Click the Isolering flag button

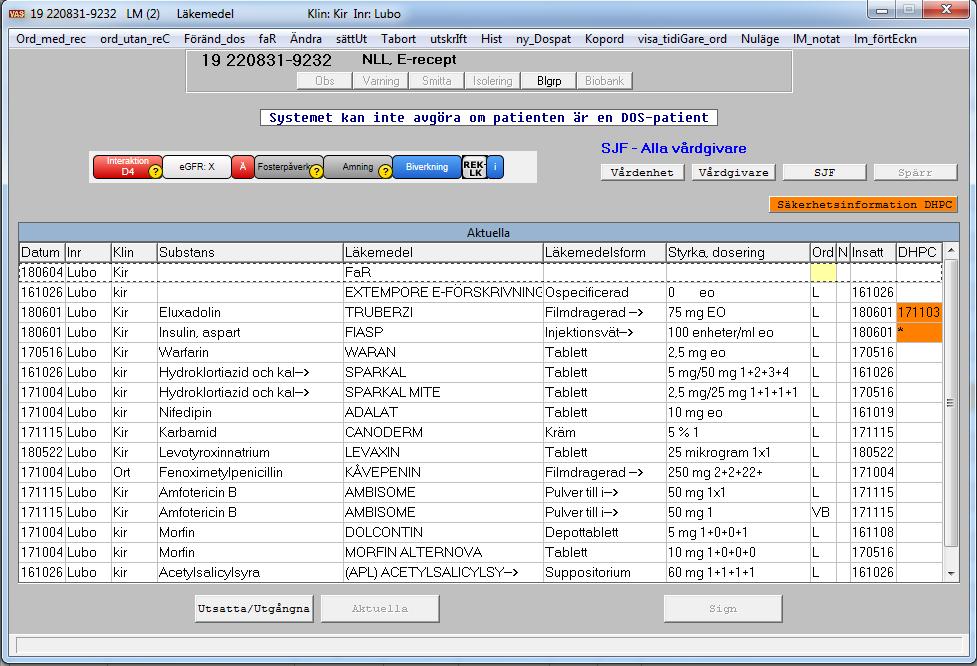coord(492,81)
